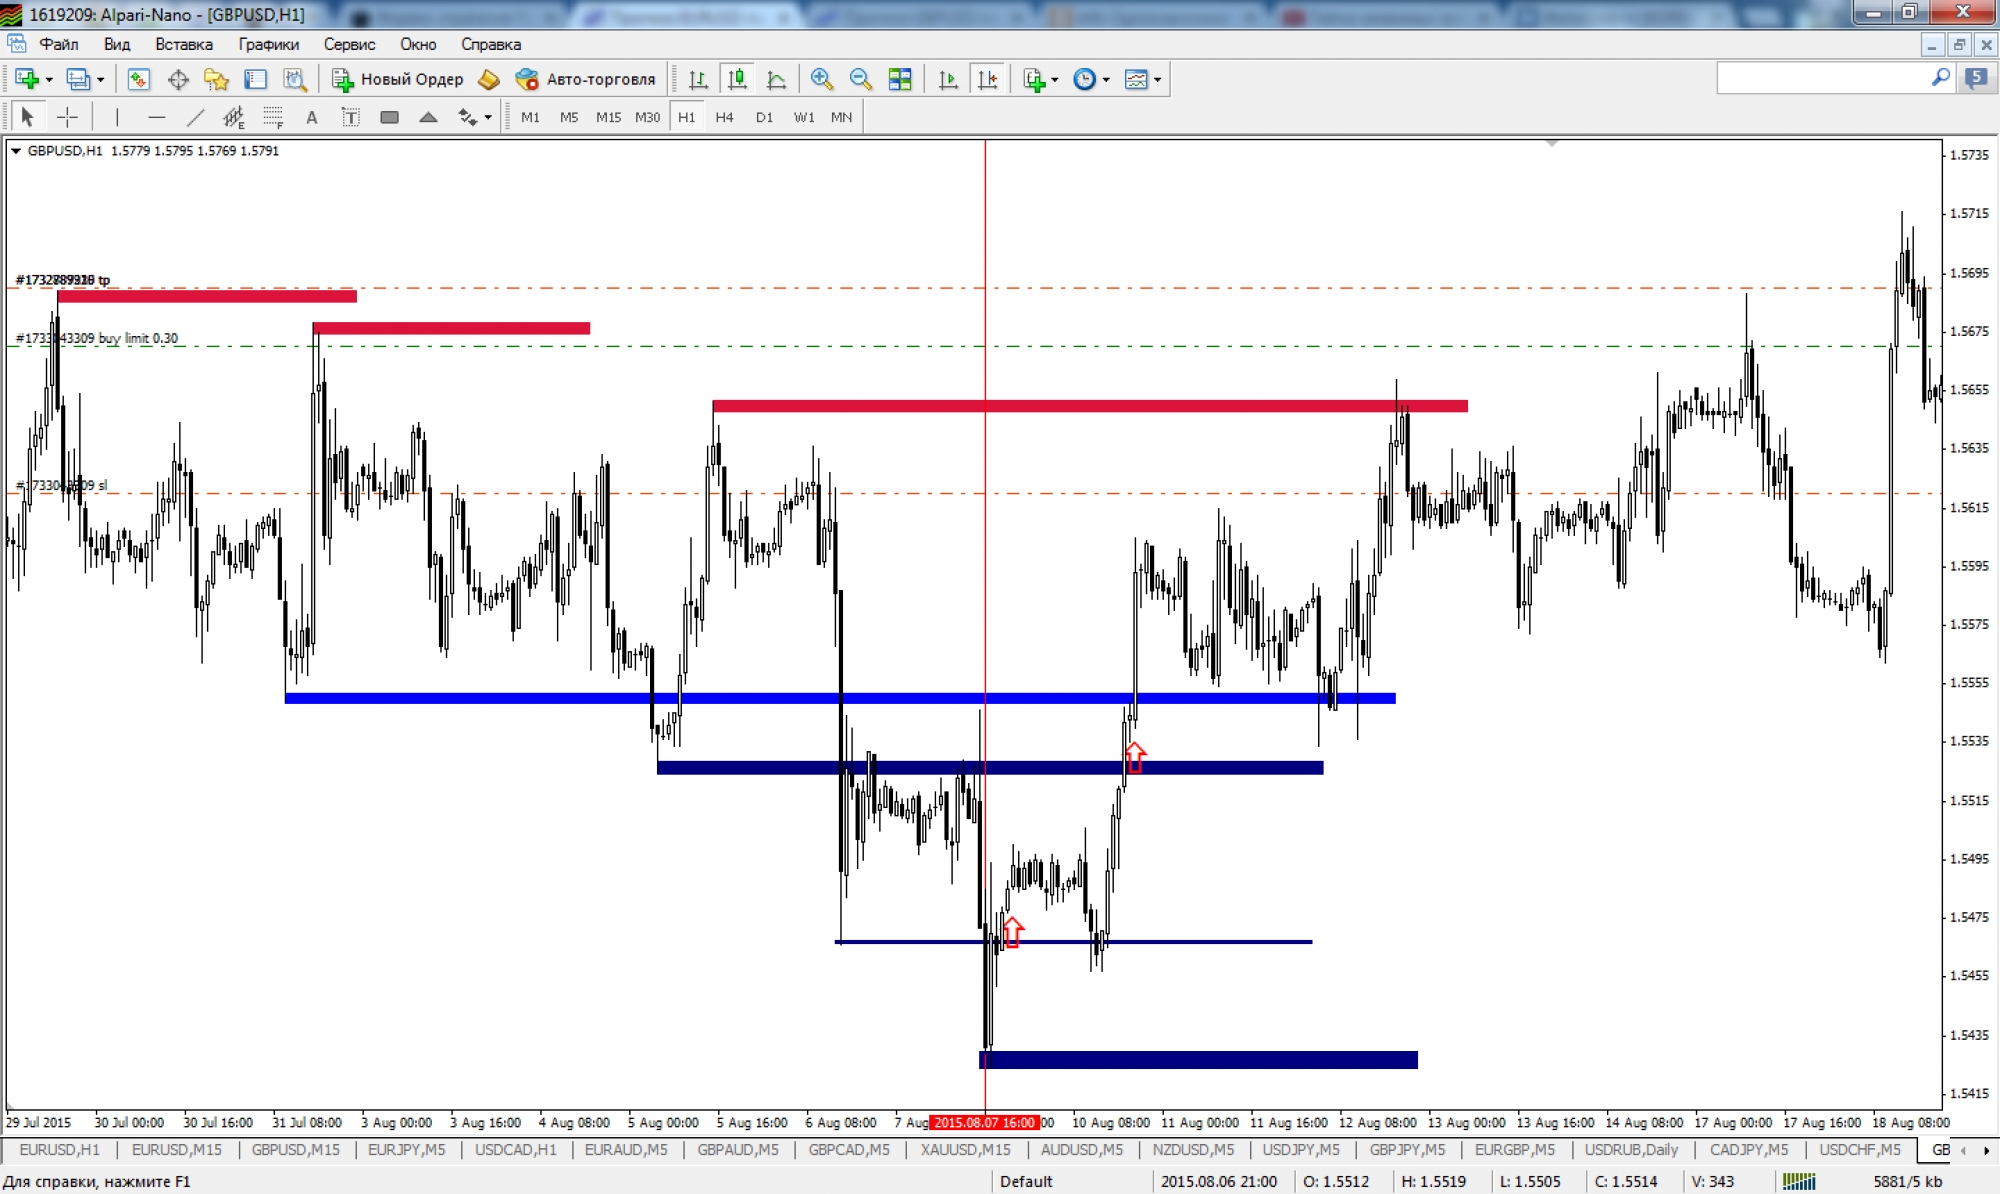Expand the arrows objects dropdown
This screenshot has height=1194, width=2000.
(488, 117)
